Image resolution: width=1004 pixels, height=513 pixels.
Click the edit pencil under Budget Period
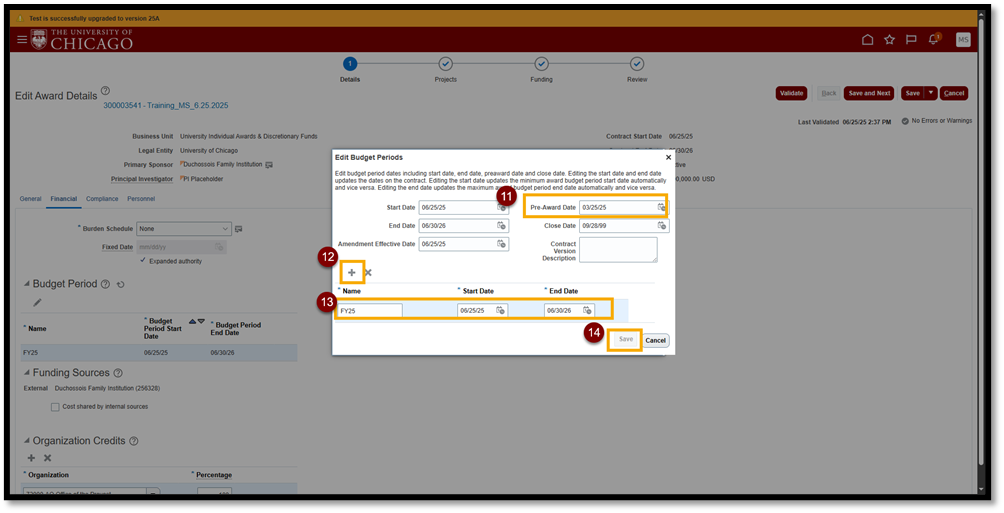(x=37, y=302)
